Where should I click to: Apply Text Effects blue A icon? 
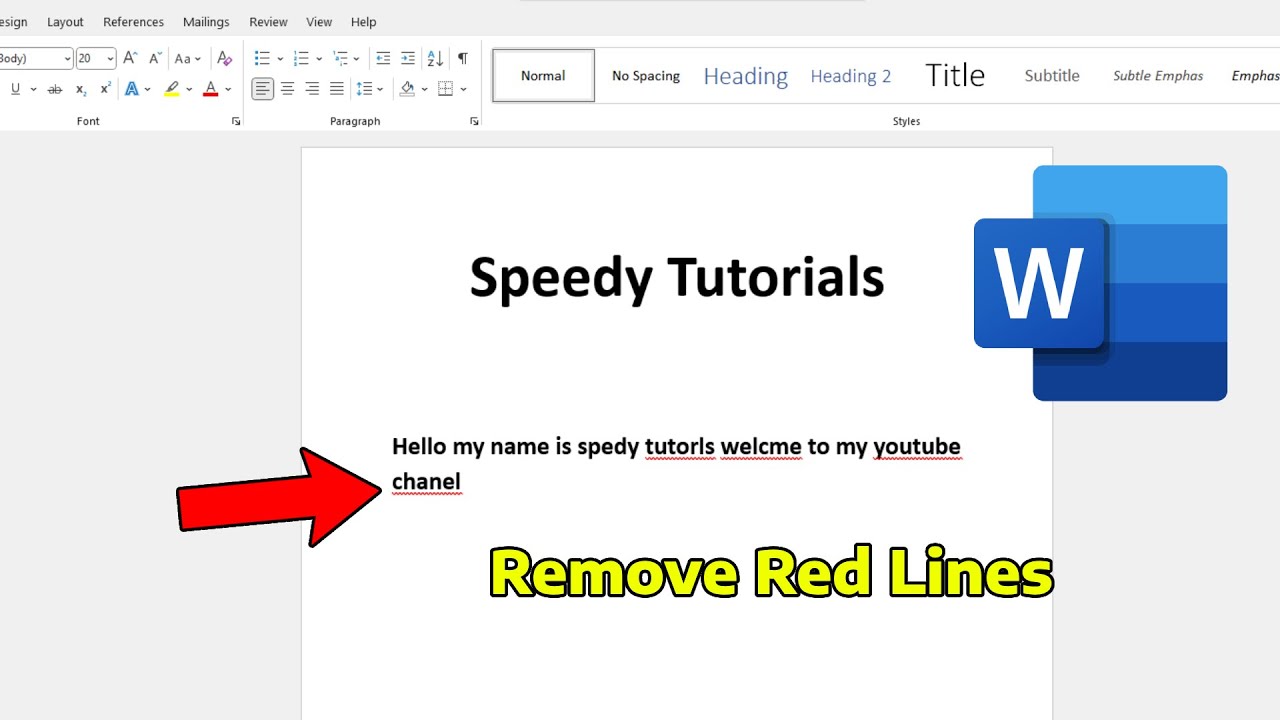pyautogui.click(x=132, y=89)
